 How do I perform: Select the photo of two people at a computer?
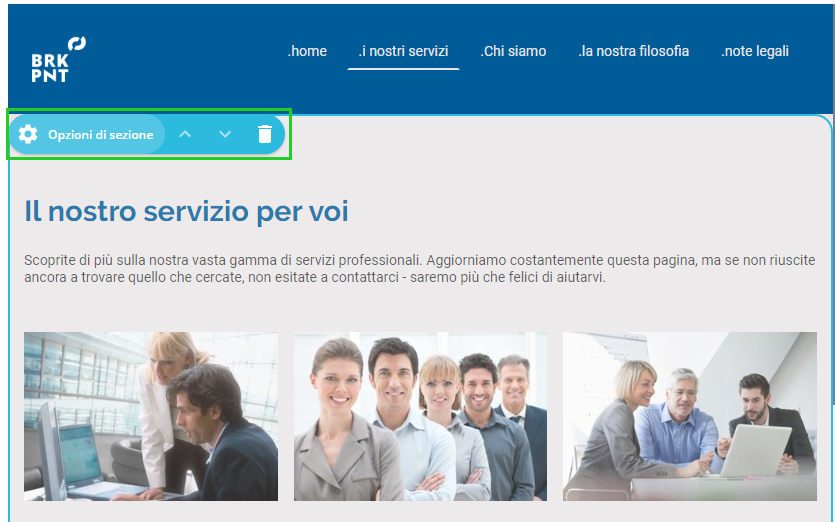151,417
